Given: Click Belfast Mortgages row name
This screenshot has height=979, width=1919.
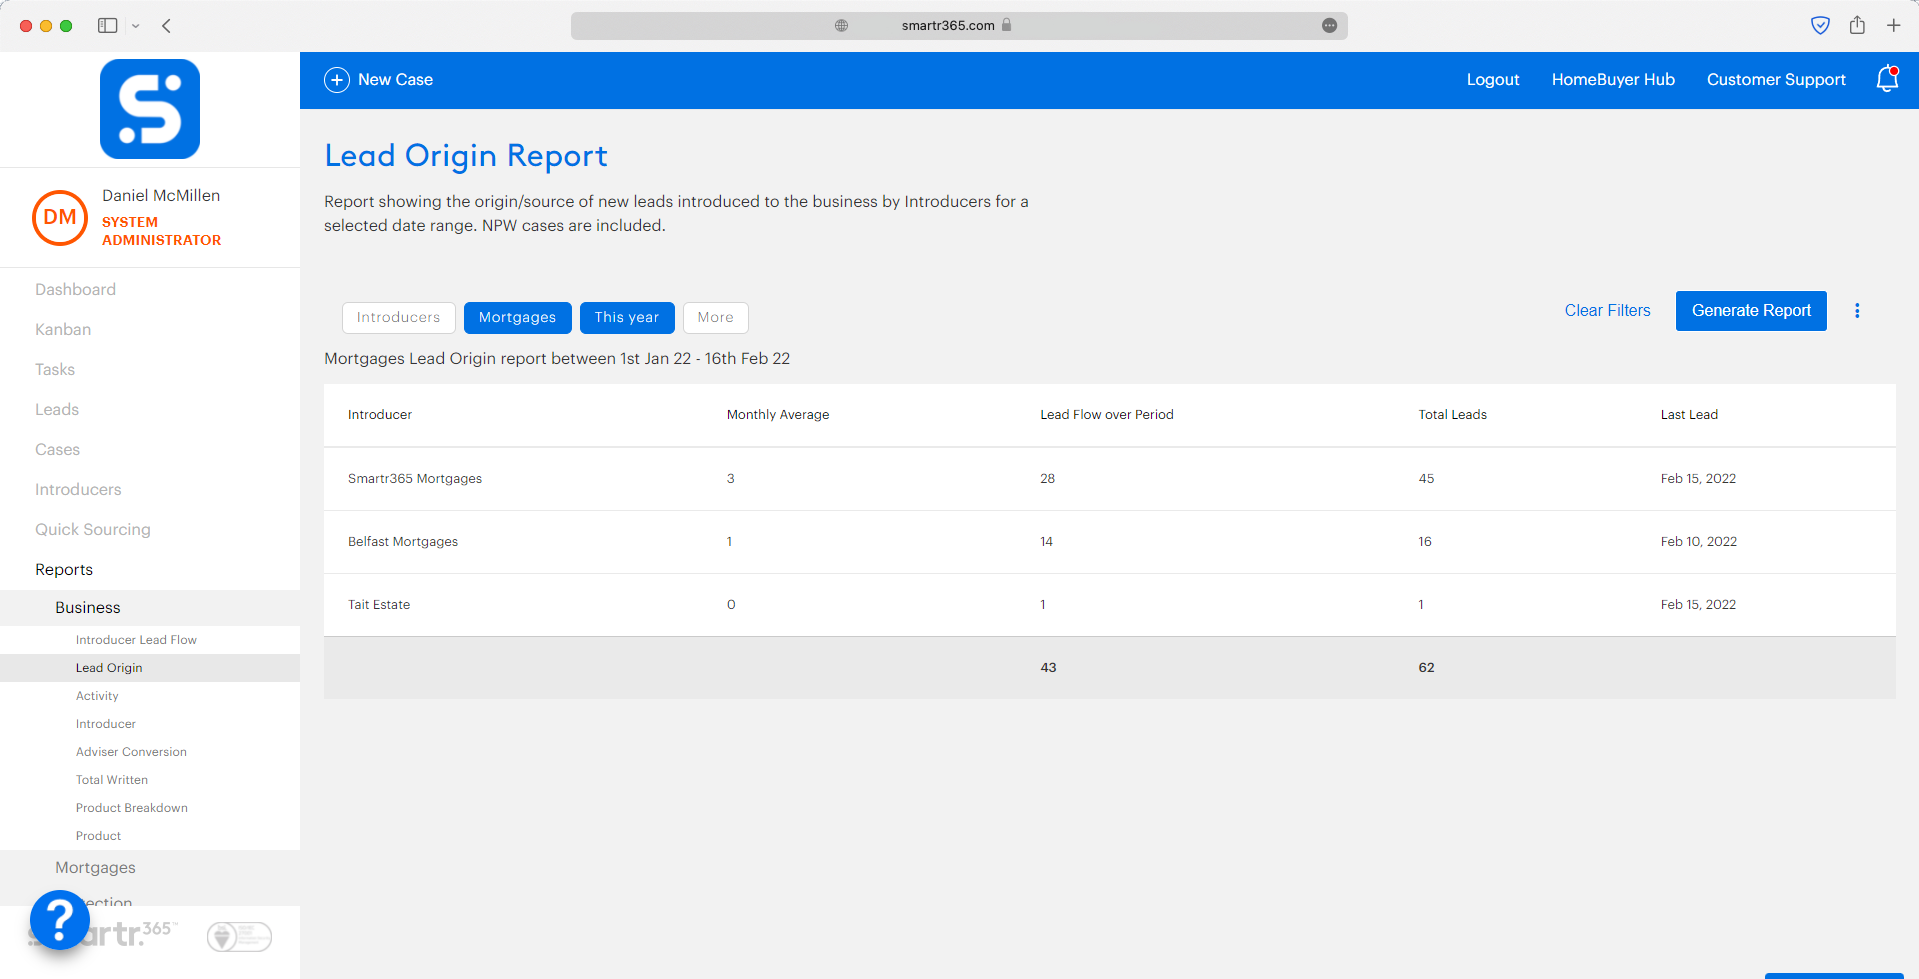Looking at the screenshot, I should point(403,542).
